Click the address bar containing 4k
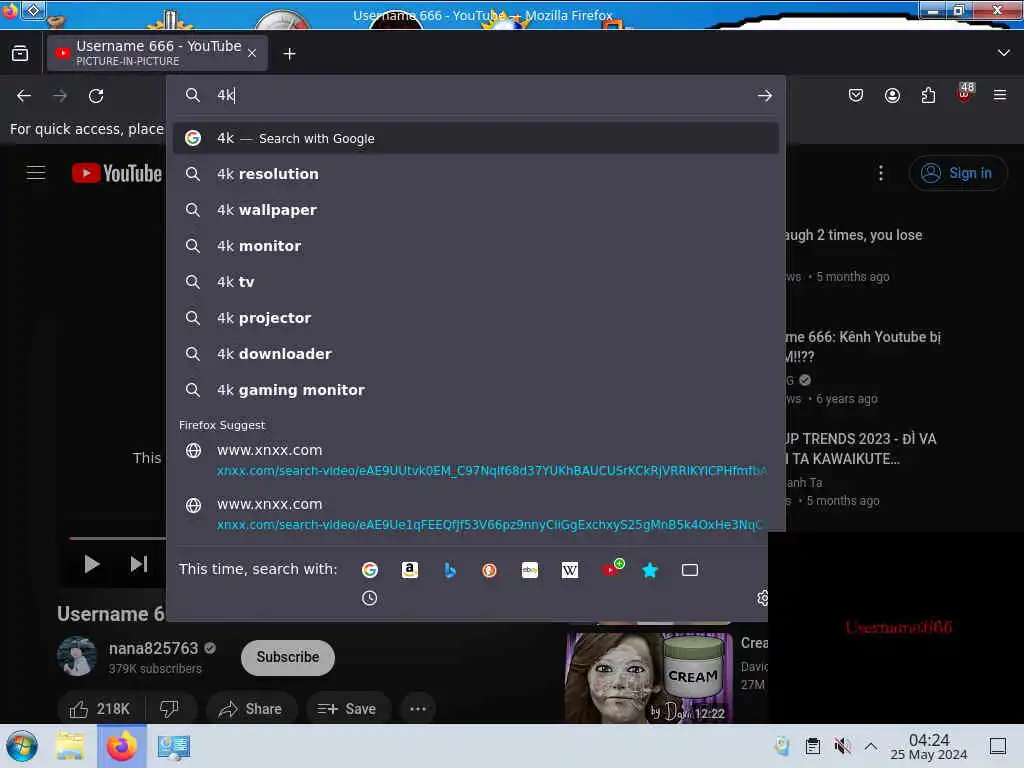Viewport: 1024px width, 768px height. 475,95
